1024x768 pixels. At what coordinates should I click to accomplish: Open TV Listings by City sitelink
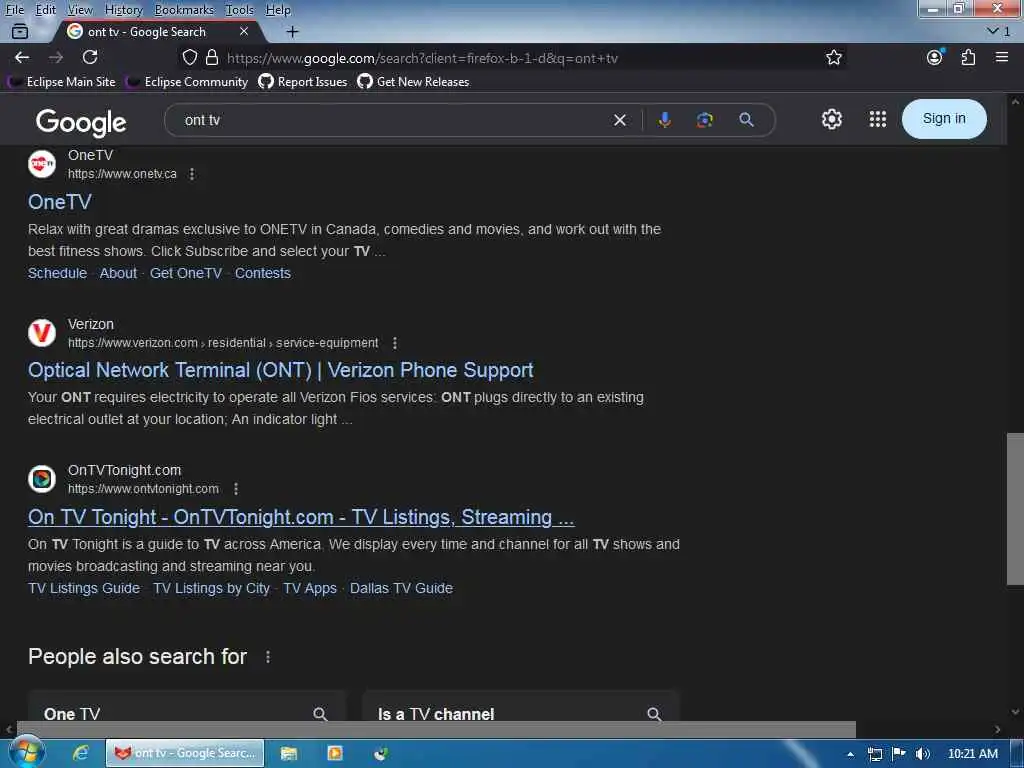point(211,588)
